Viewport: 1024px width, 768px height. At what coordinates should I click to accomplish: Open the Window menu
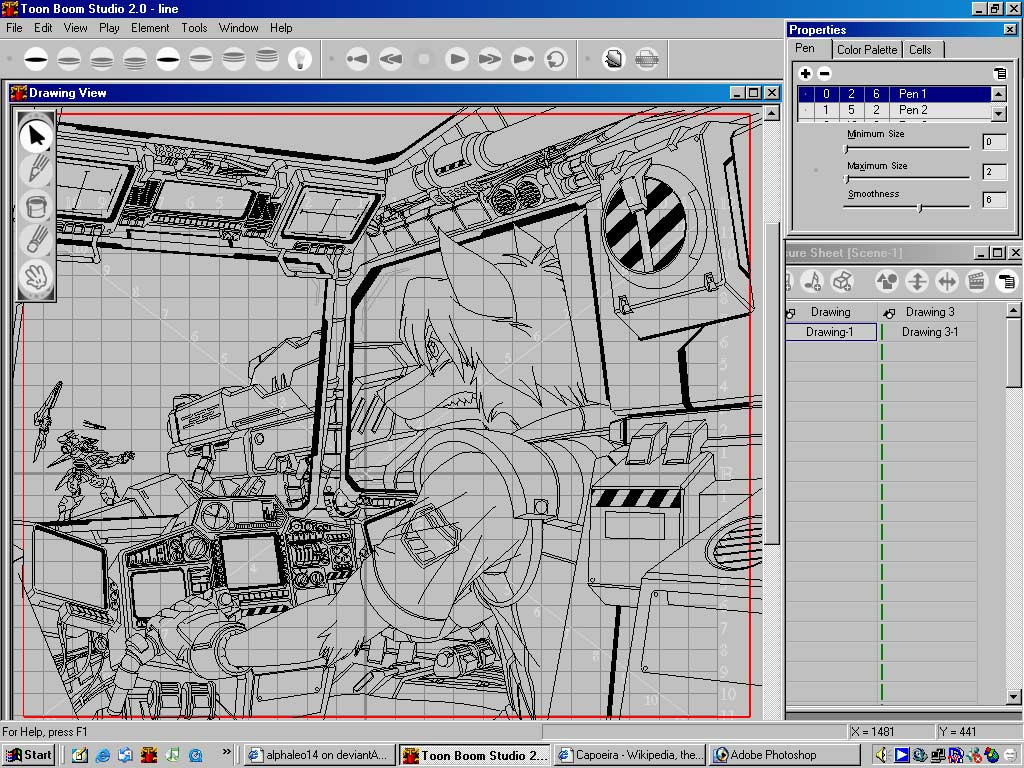(238, 28)
